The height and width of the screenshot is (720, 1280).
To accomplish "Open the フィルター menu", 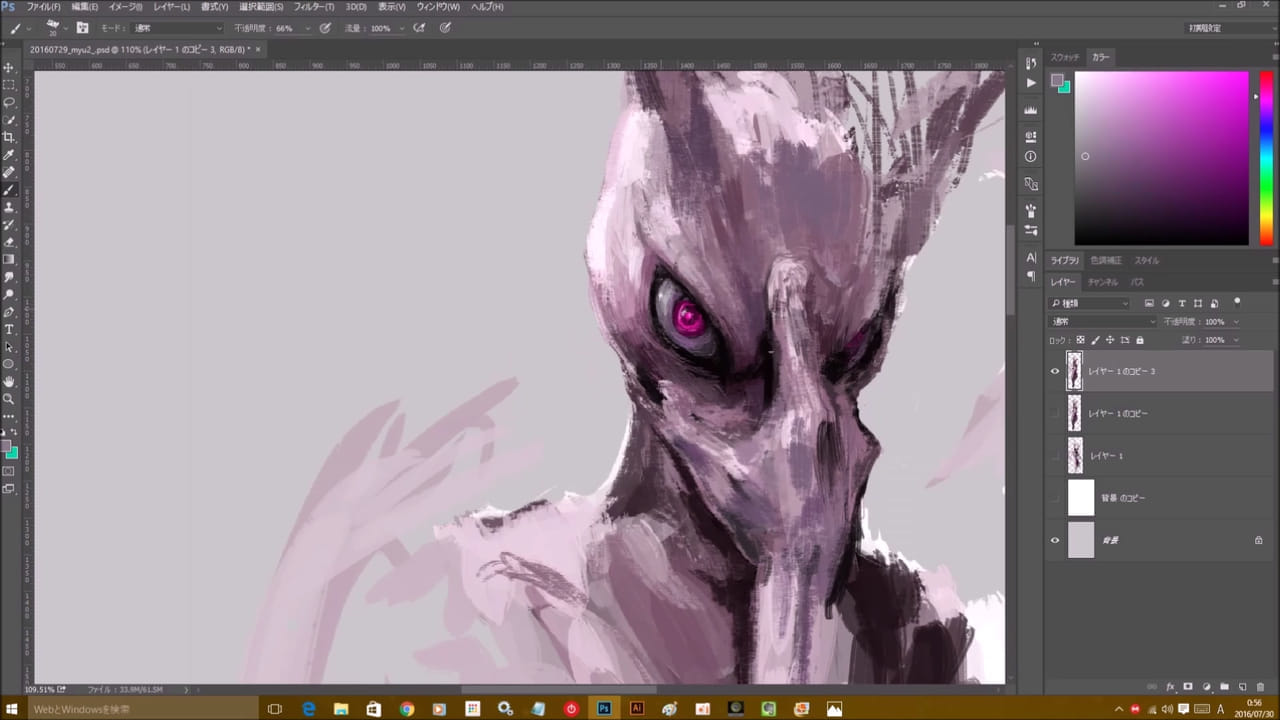I will pyautogui.click(x=314, y=7).
